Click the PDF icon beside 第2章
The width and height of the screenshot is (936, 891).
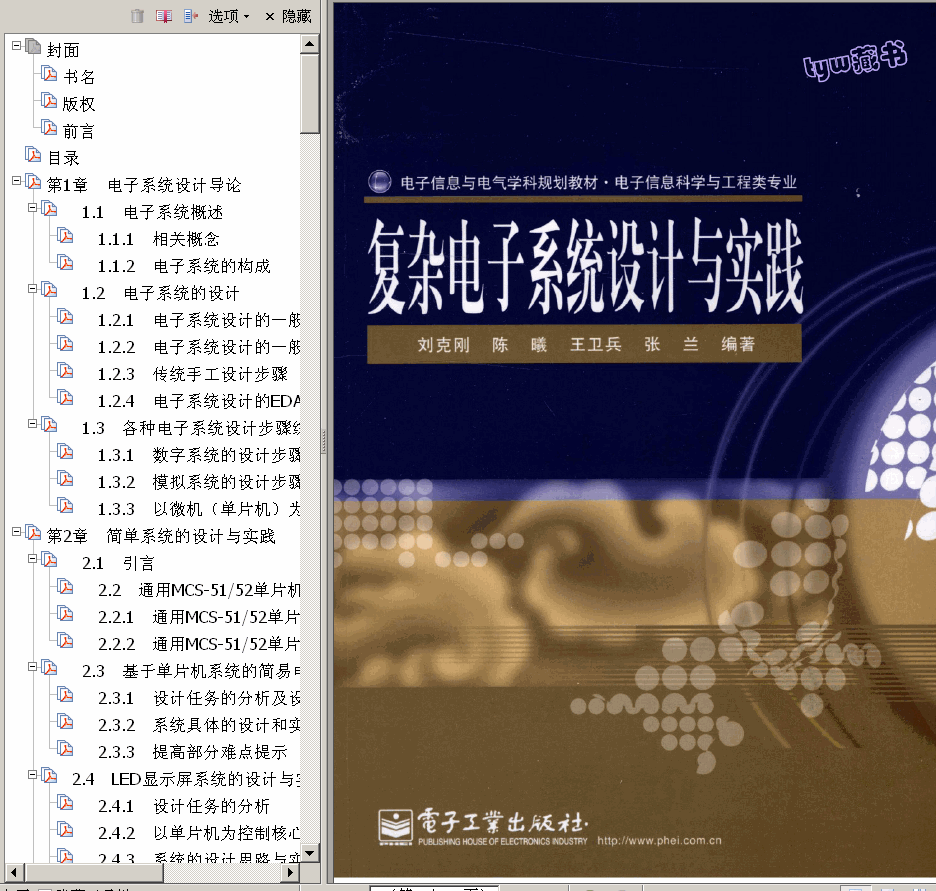pyautogui.click(x=33, y=533)
